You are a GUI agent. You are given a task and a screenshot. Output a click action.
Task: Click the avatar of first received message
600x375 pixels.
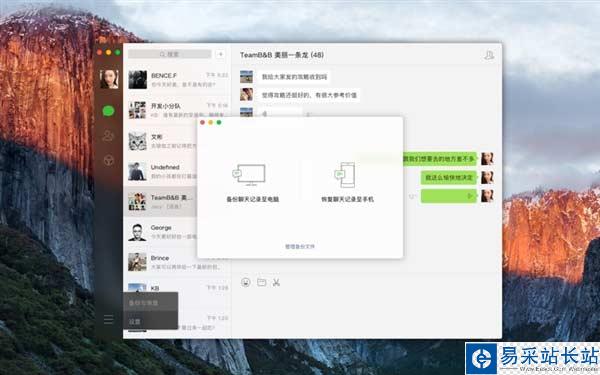[246, 77]
